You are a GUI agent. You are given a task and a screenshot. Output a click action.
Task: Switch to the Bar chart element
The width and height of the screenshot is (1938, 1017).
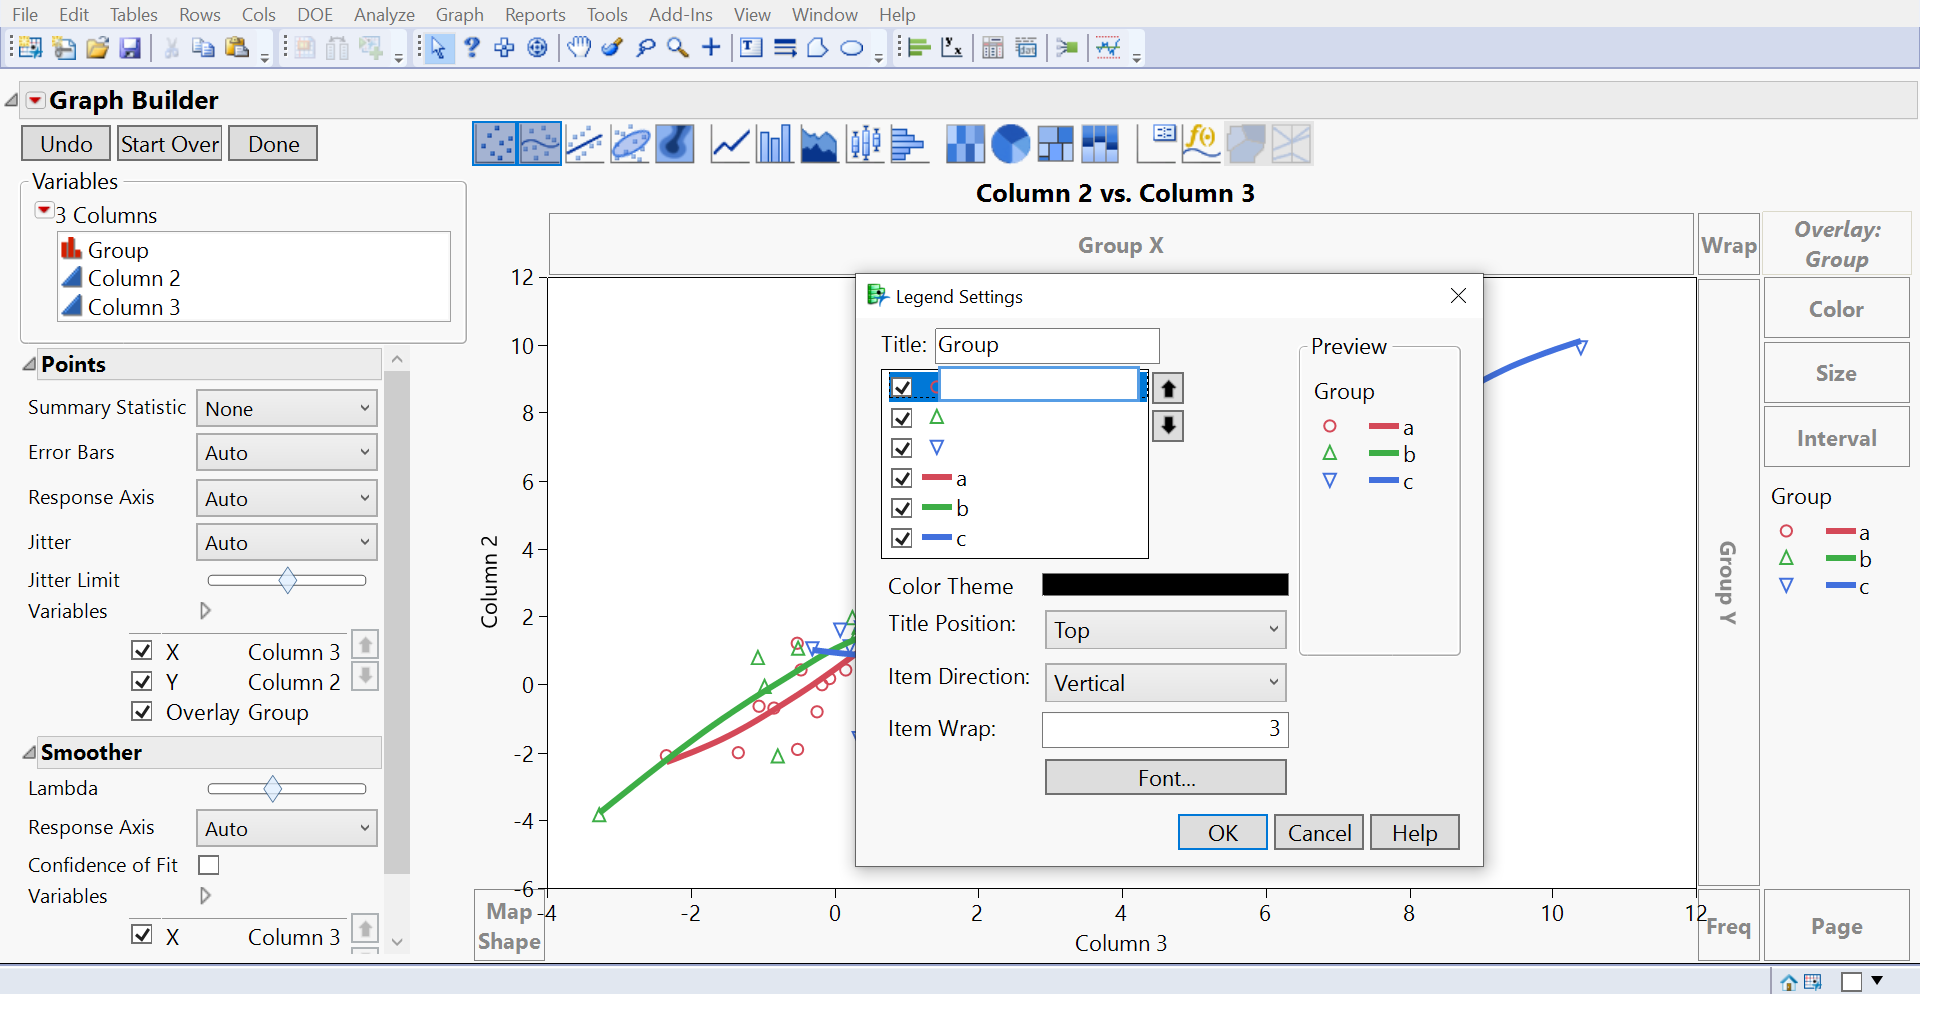coord(774,143)
